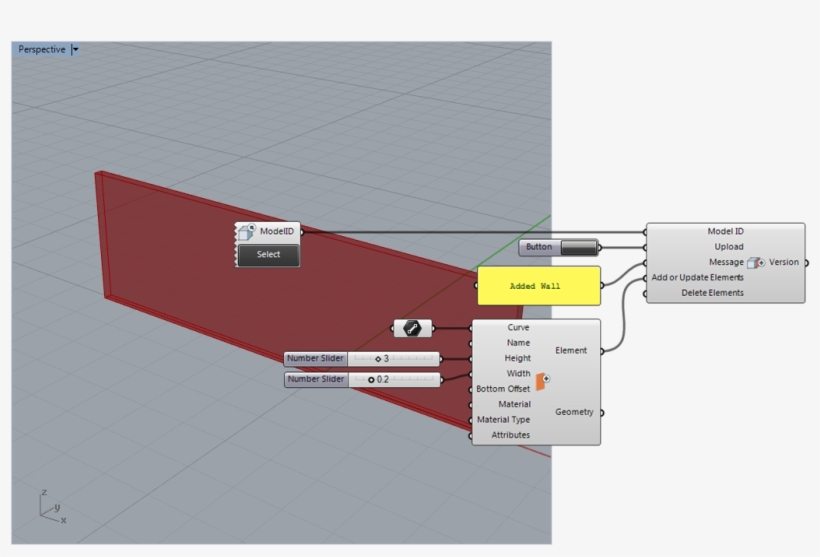
Task: Click the Select button under ModelID
Action: pos(268,255)
